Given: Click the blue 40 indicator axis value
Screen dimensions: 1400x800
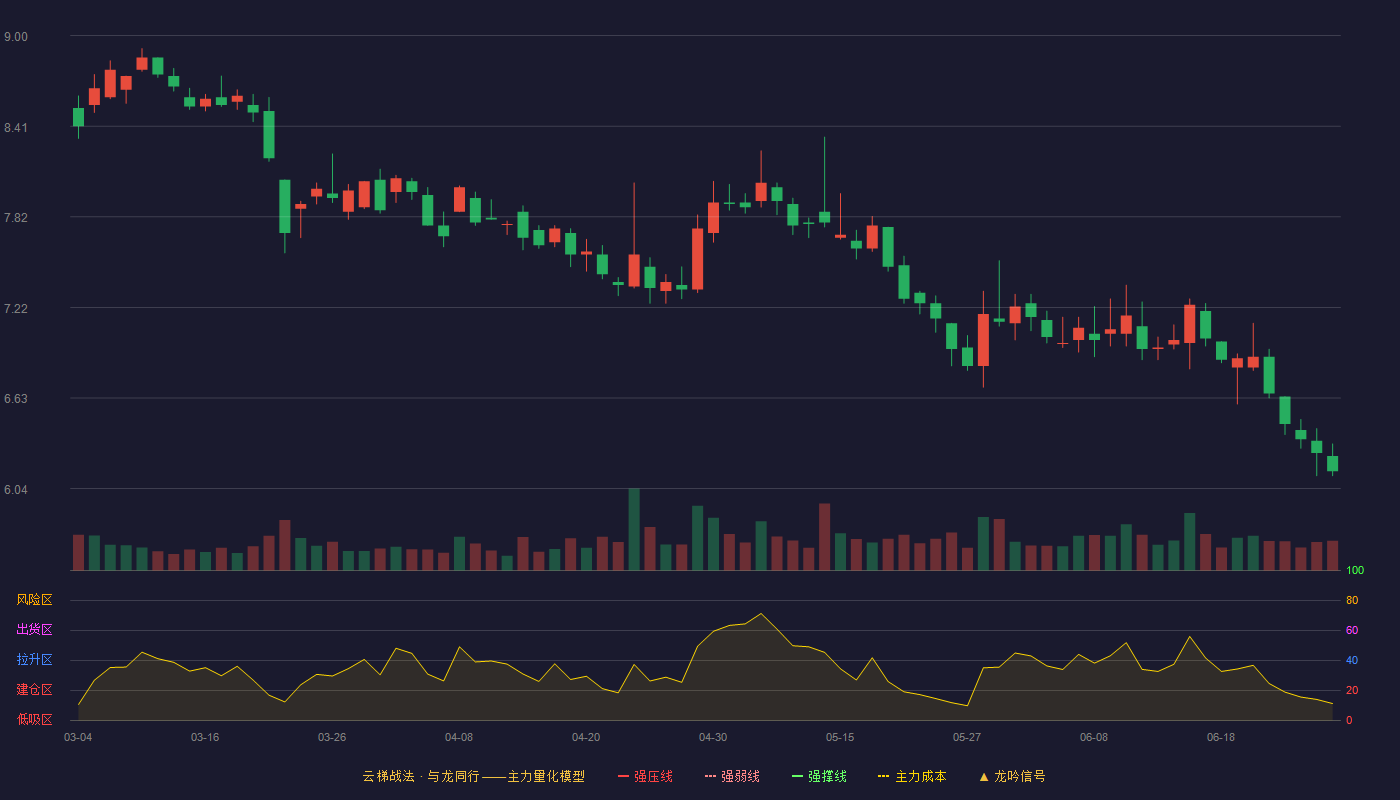Looking at the screenshot, I should click(1352, 661).
